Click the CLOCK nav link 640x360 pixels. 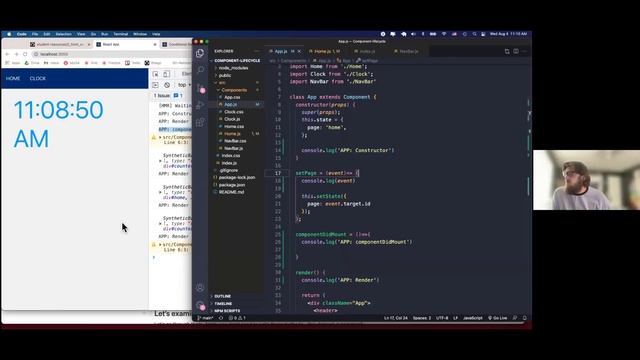pos(38,78)
